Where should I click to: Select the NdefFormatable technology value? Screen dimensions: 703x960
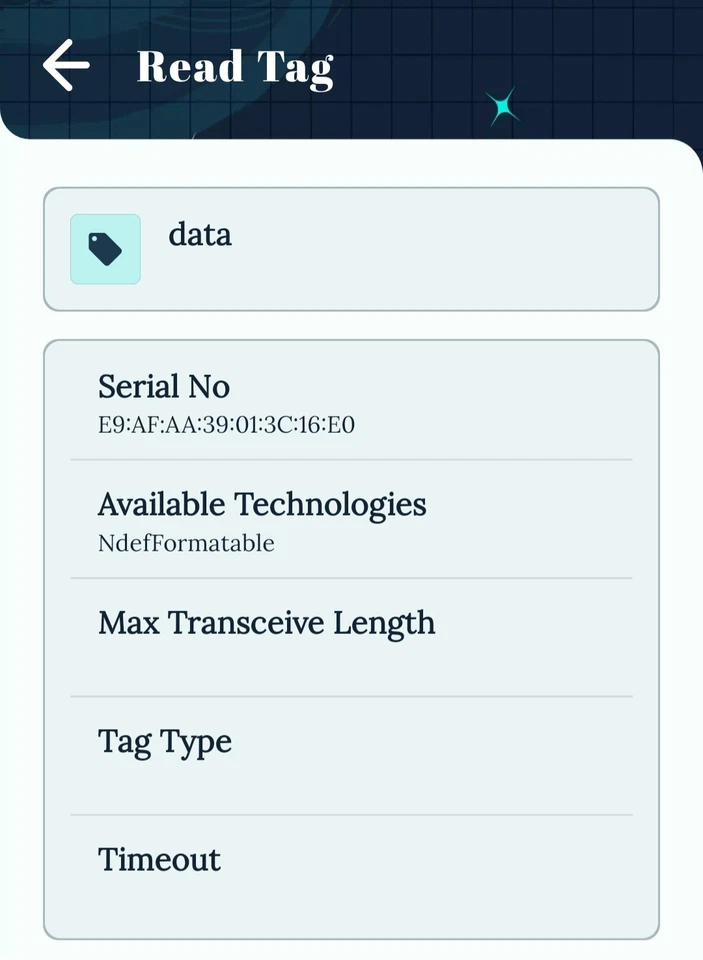point(186,543)
